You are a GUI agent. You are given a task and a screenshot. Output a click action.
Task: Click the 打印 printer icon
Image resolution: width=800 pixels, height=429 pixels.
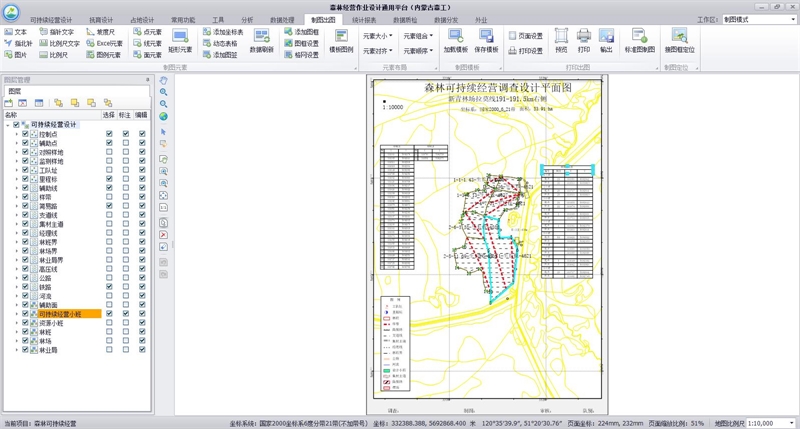[583, 38]
